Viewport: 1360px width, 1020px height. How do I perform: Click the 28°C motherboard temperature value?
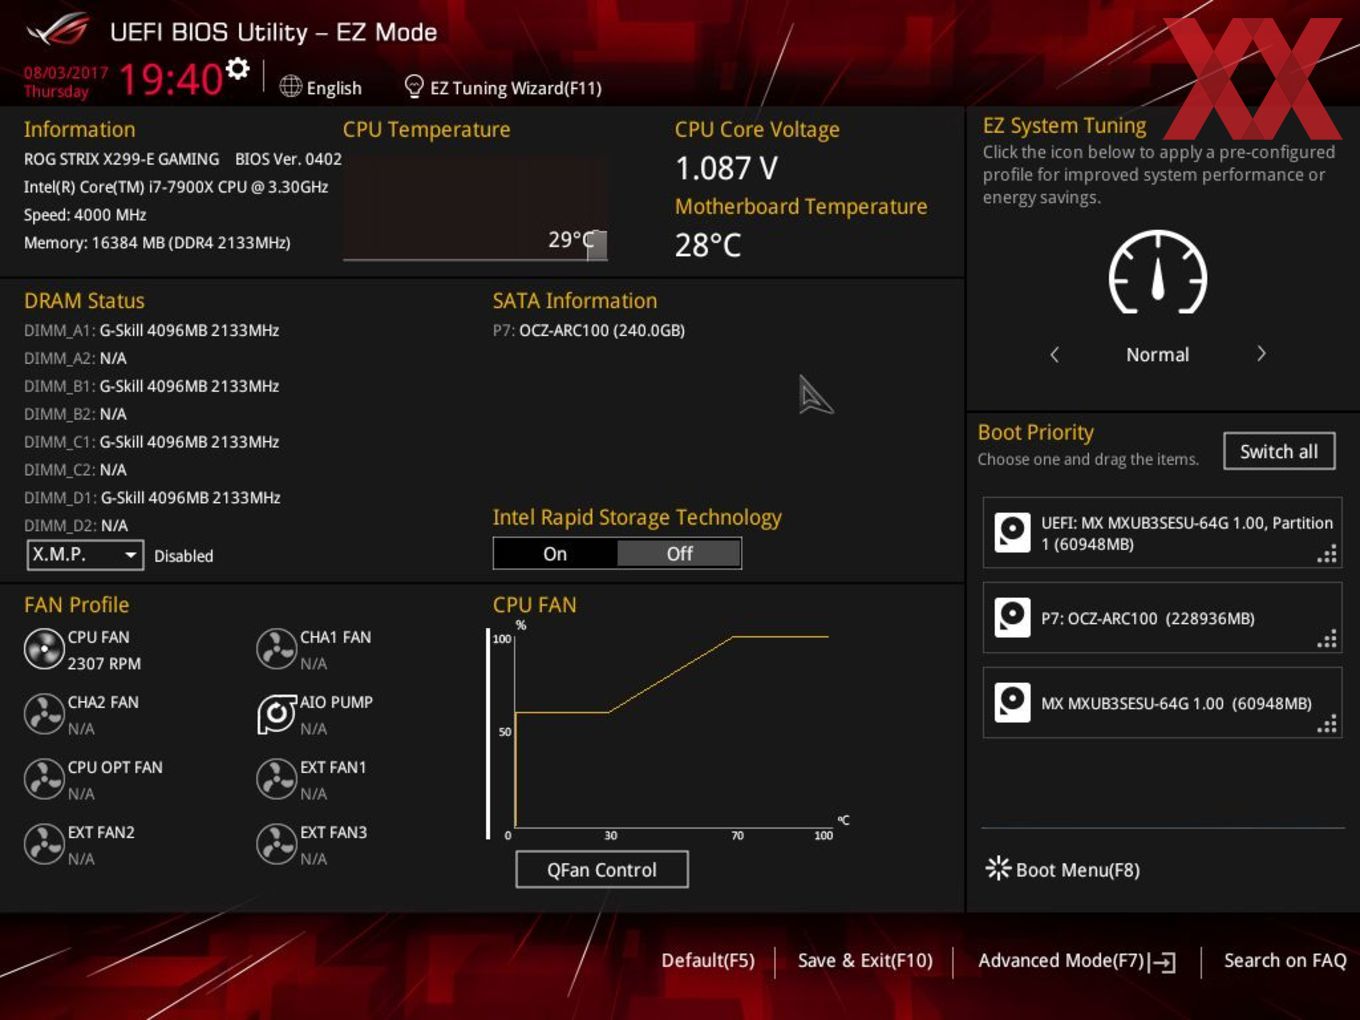click(x=708, y=245)
